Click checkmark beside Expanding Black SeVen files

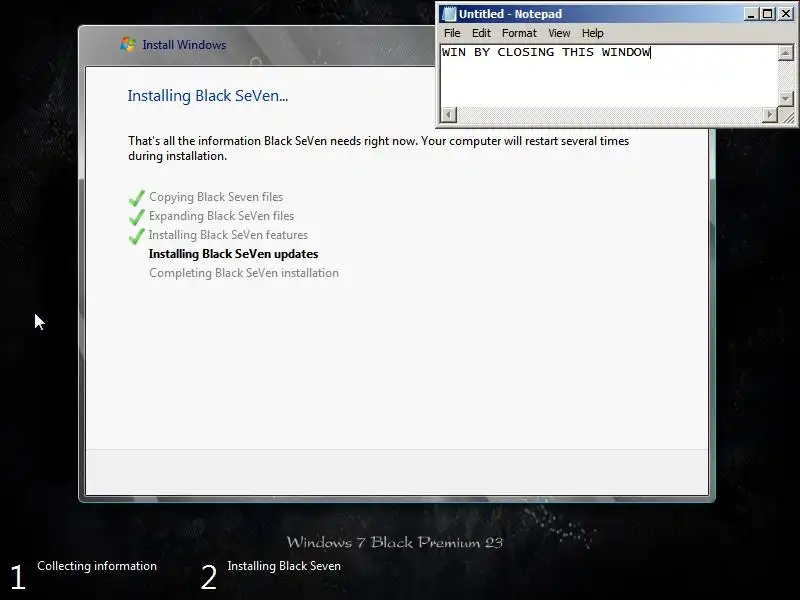(137, 217)
